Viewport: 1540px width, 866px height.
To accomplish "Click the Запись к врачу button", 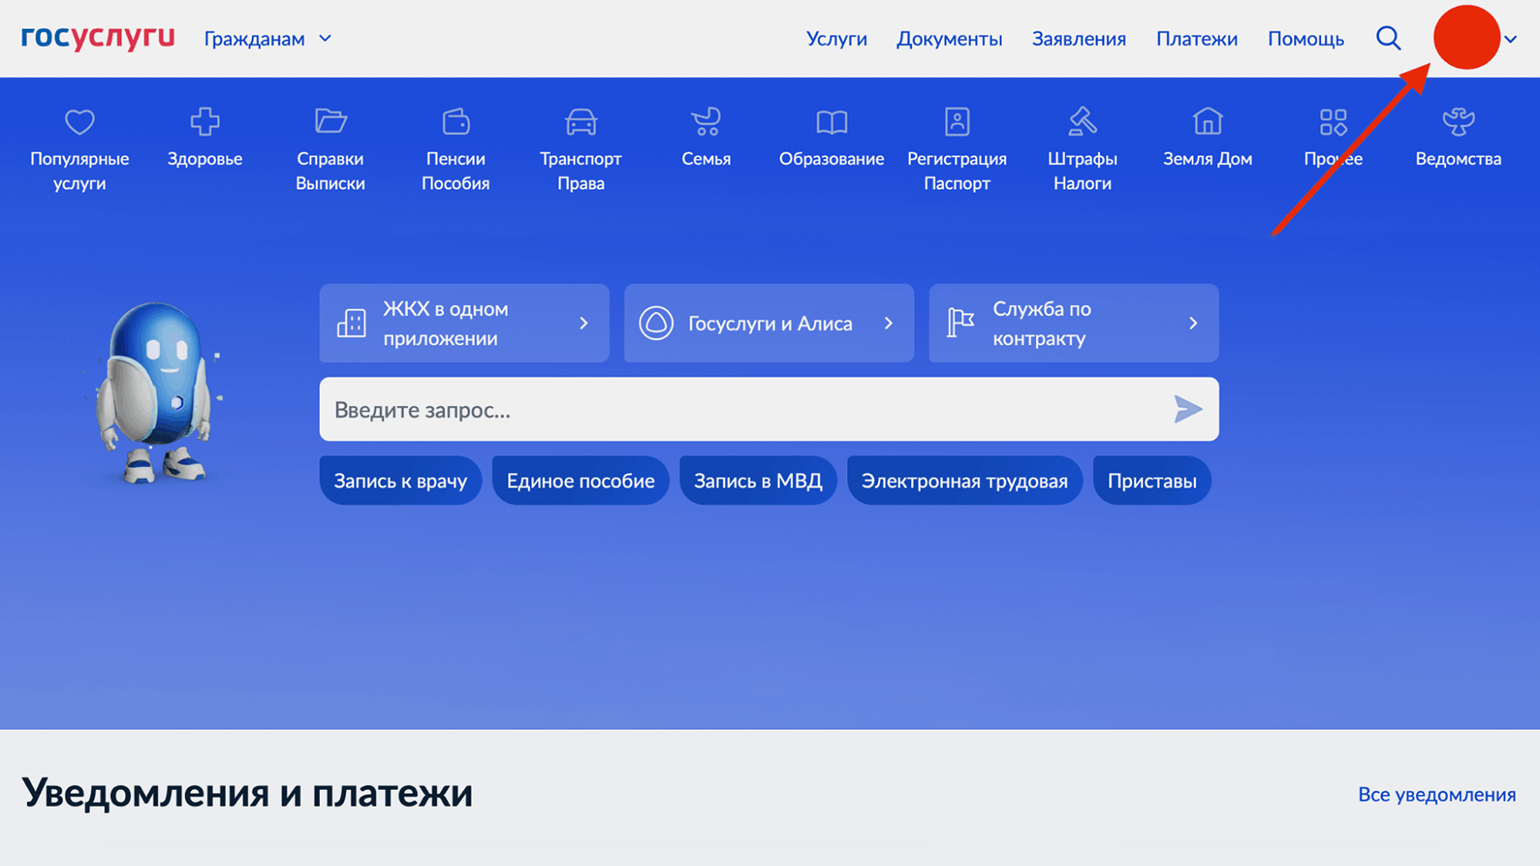I will click(400, 481).
